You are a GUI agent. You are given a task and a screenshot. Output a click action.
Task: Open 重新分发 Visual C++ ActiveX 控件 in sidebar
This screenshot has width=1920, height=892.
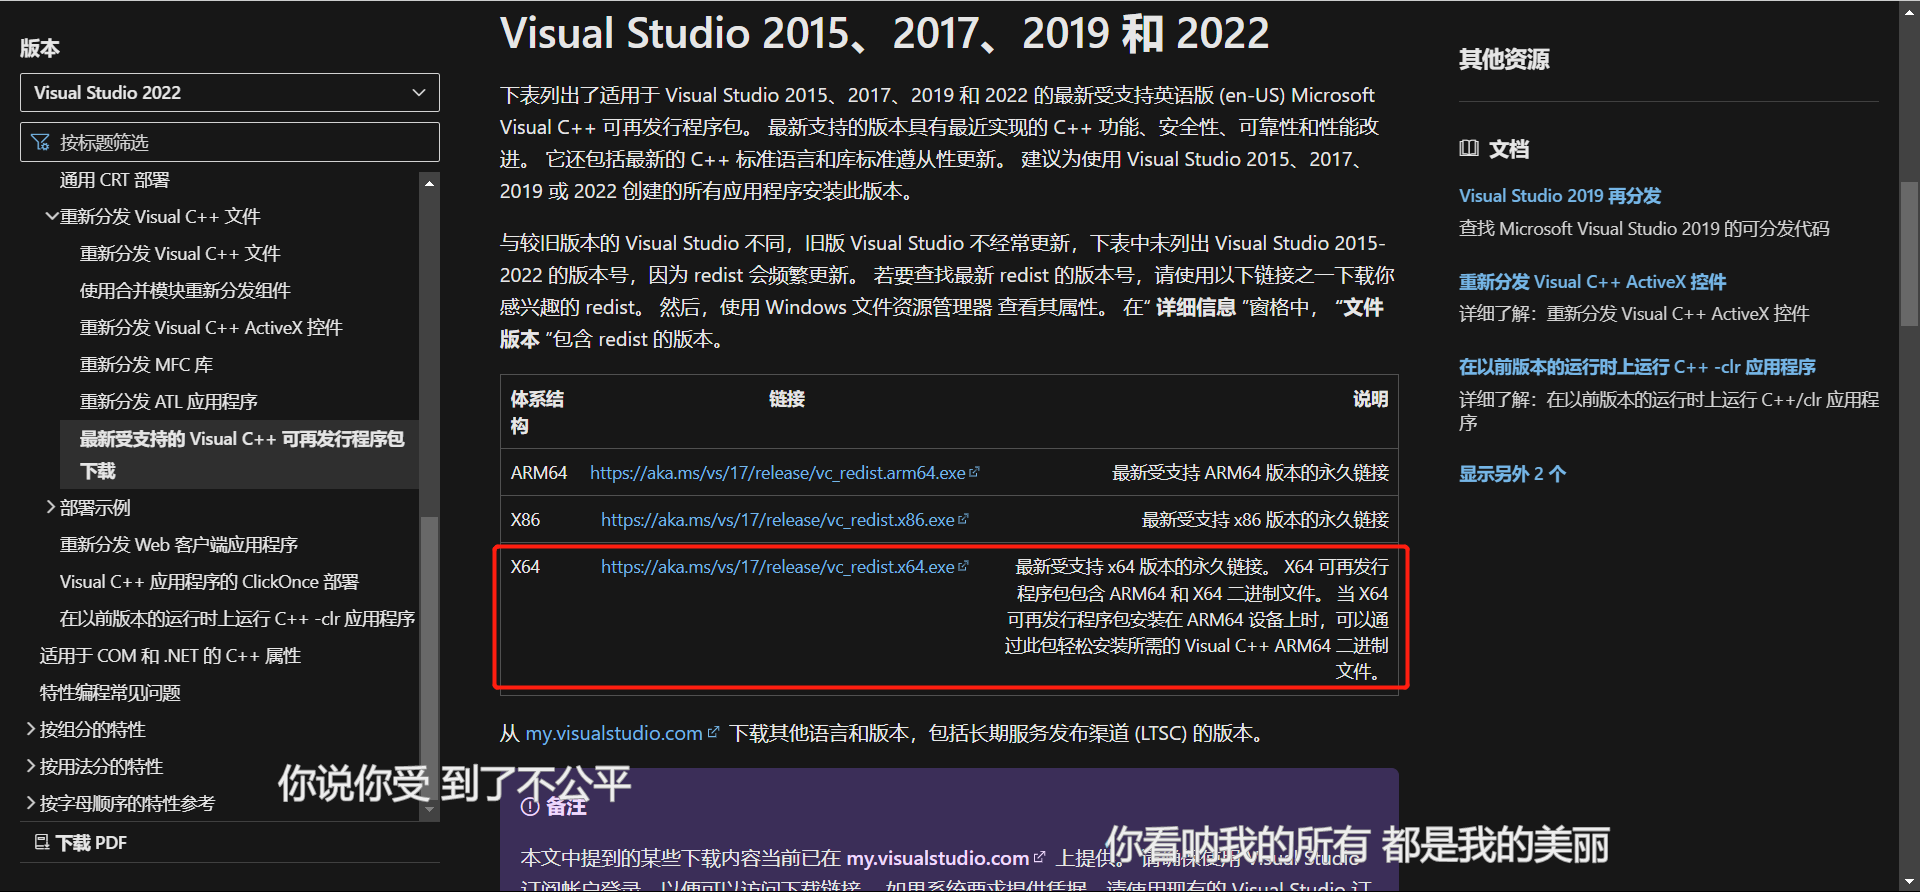click(211, 327)
